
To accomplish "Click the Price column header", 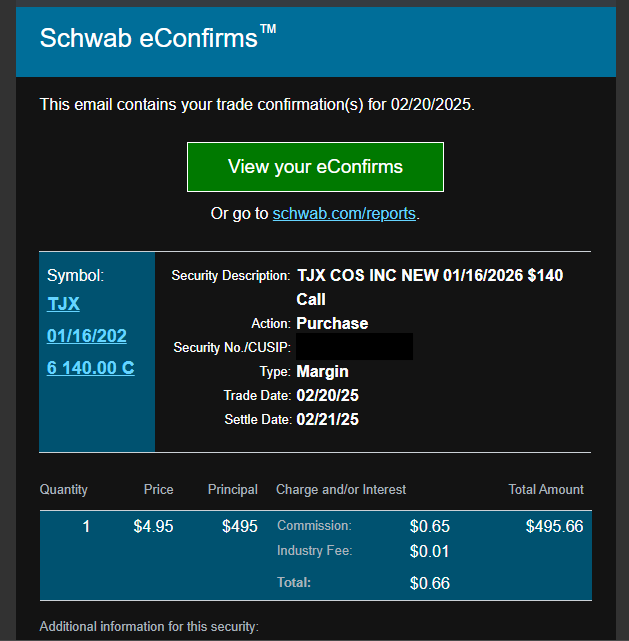I will [x=158, y=489].
